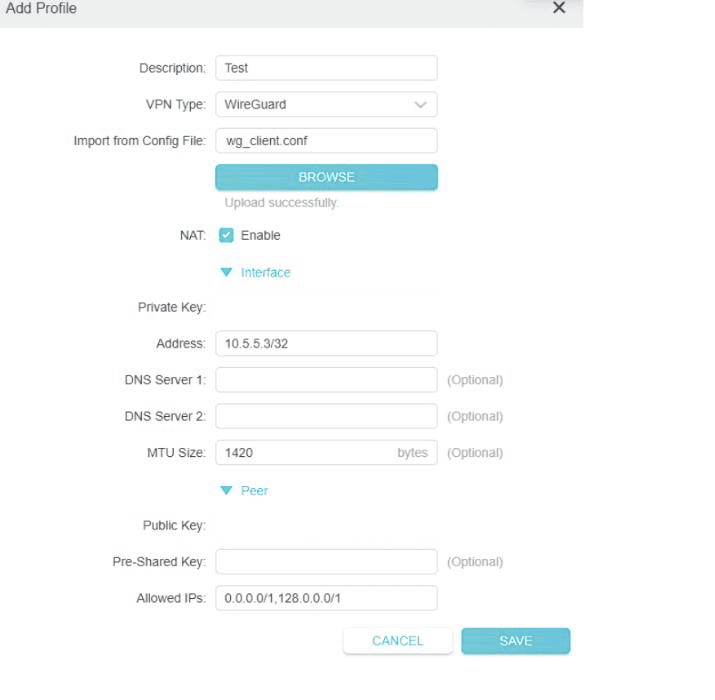Click the Peer section label
The width and height of the screenshot is (715, 700).
(x=254, y=491)
